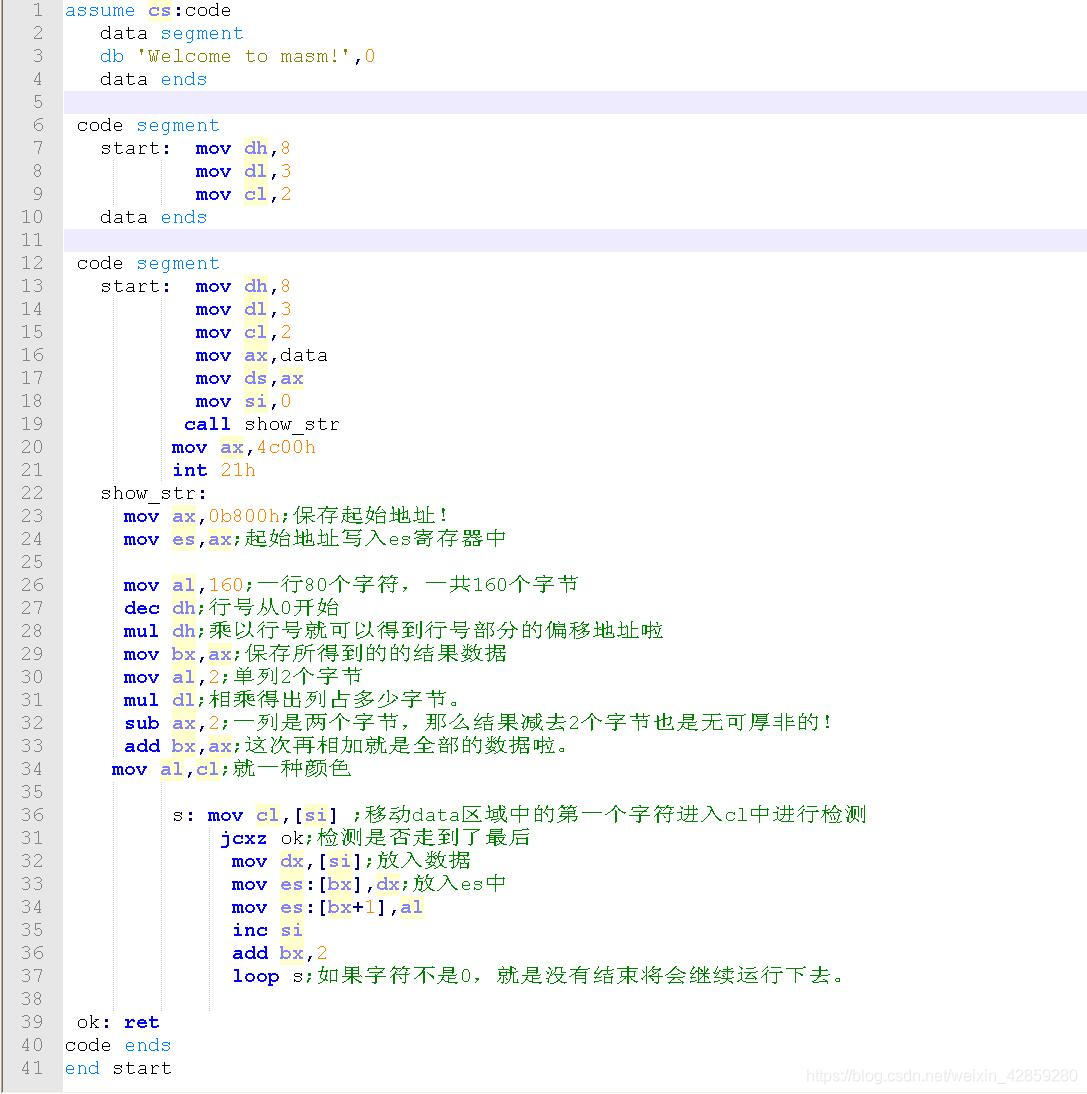The image size is (1087, 1094).
Task: Select the "mul dl" instruction on line 31
Action: (x=158, y=700)
